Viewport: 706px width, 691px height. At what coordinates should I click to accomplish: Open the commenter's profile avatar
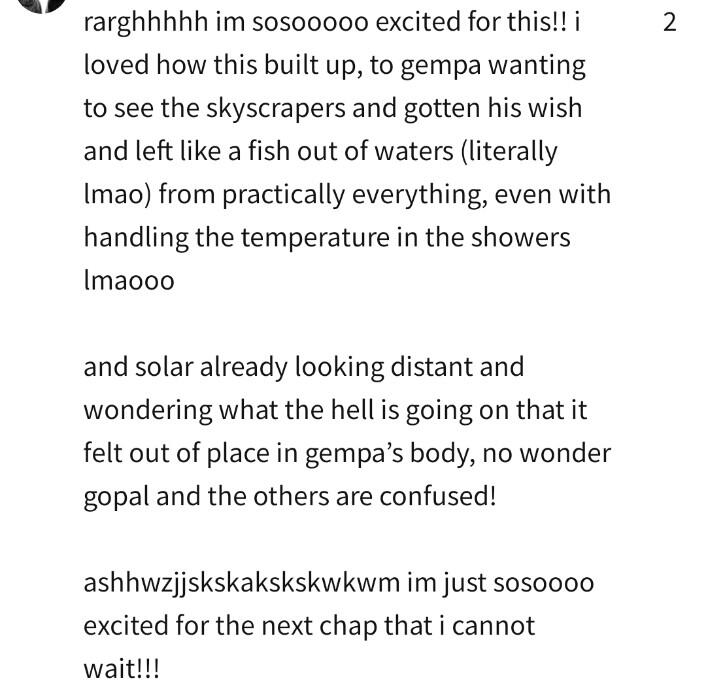tap(43, 5)
